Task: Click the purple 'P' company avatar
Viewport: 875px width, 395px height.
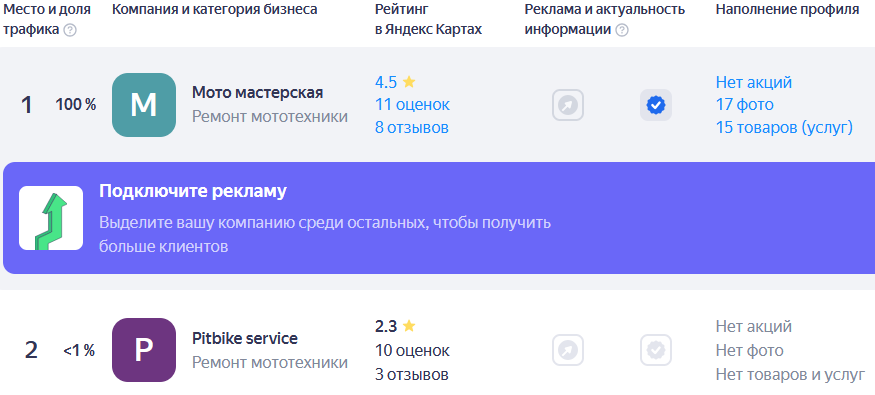Action: point(144,350)
